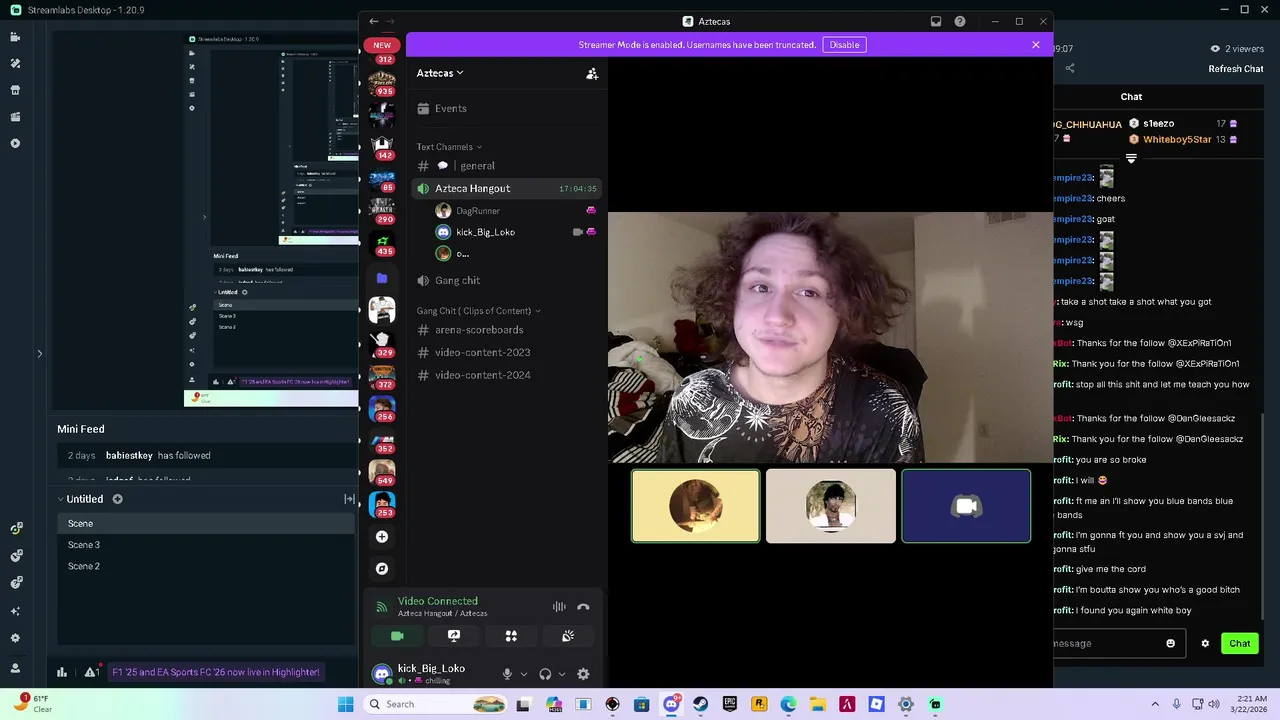Open Streamlabs Editor icon in sidebar
Screen dimensions: 1280x720
[x=15, y=37]
